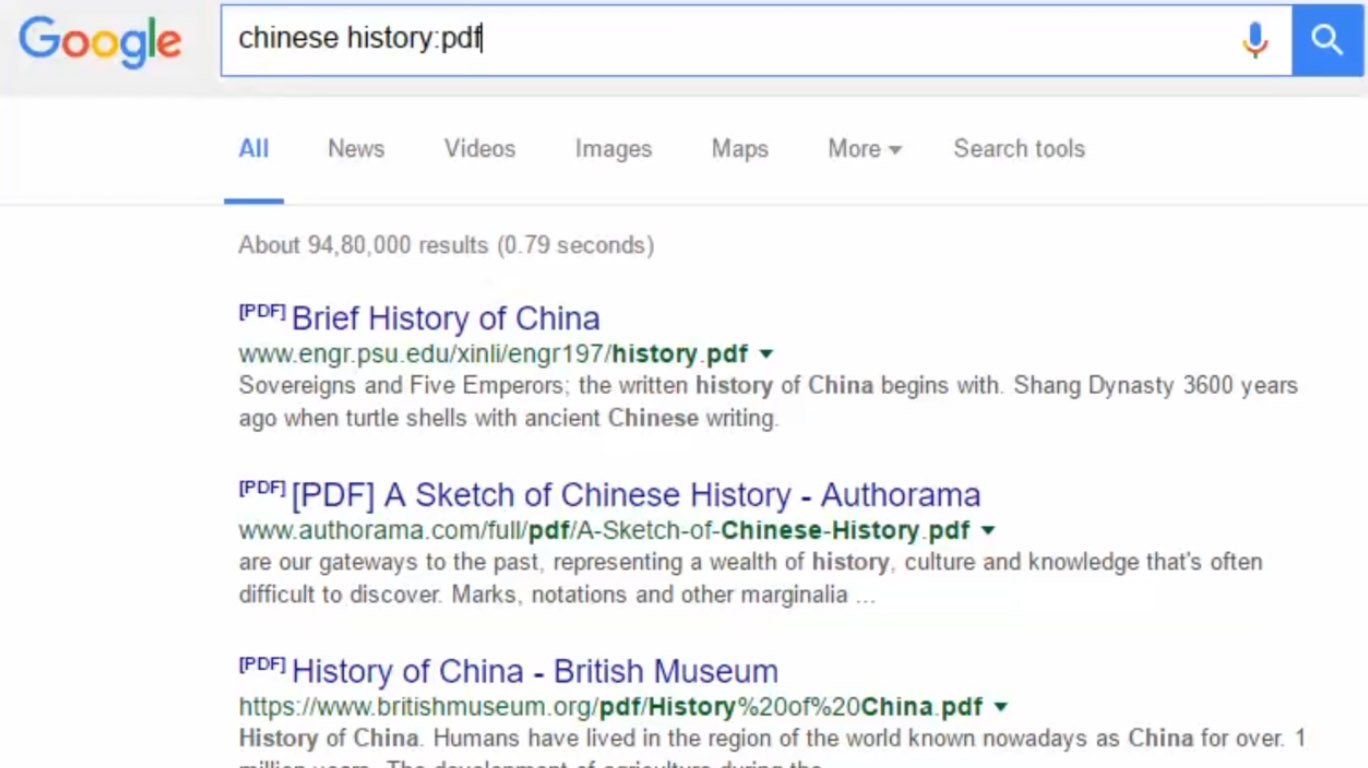
Task: Open A Sketch of Chinese History result
Action: [x=636, y=495]
